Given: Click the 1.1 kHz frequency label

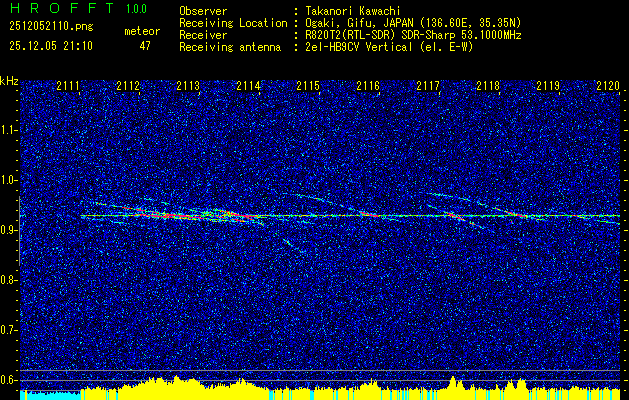Looking at the screenshot, I should coord(8,130).
